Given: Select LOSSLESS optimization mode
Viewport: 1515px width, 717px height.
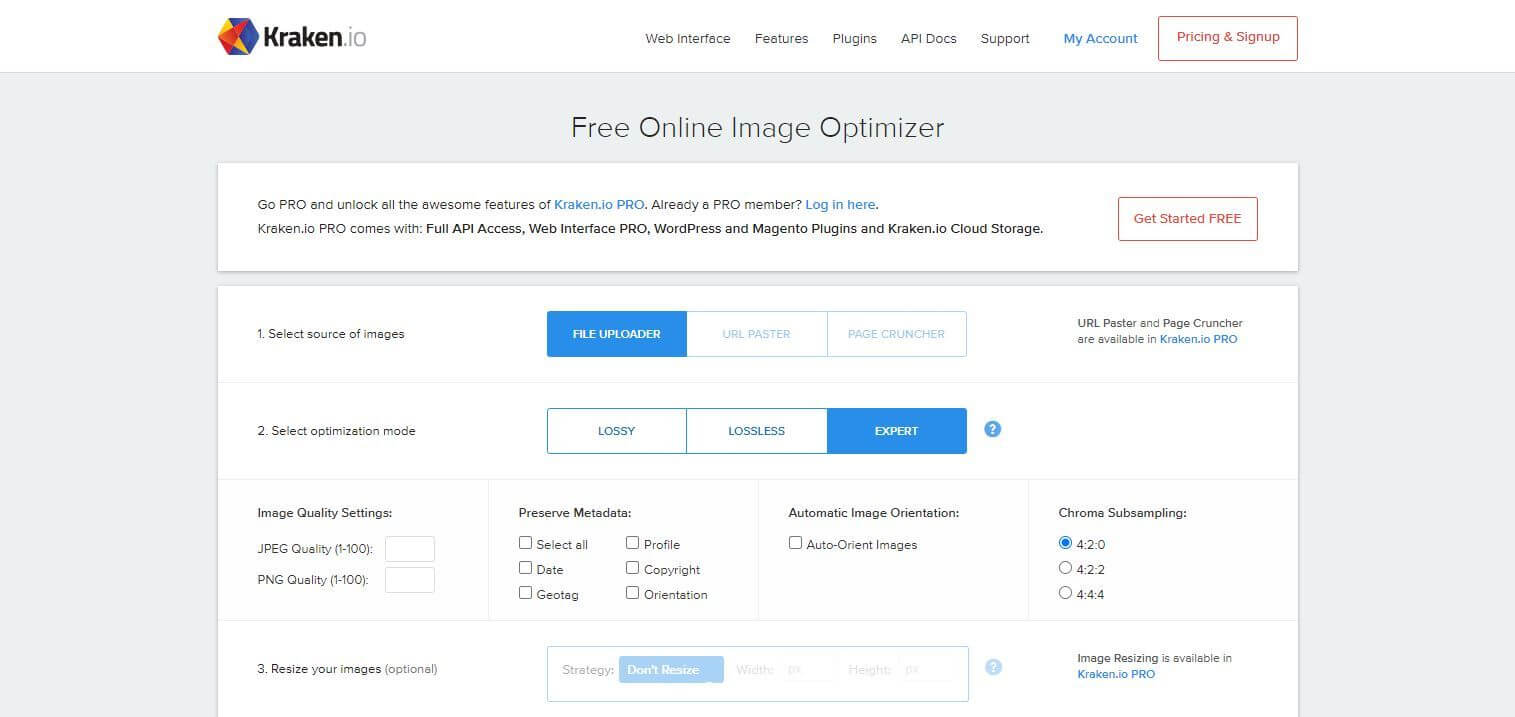Looking at the screenshot, I should (x=756, y=431).
